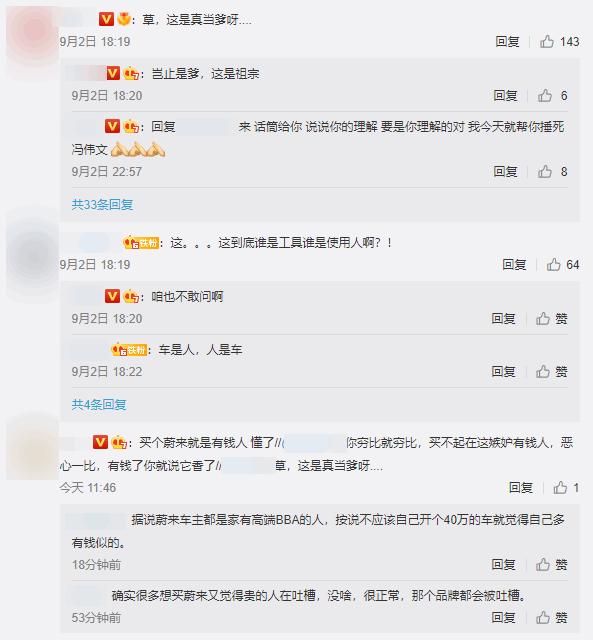
Task: Reply to the 今天 11:46 comment
Action: coord(521,487)
